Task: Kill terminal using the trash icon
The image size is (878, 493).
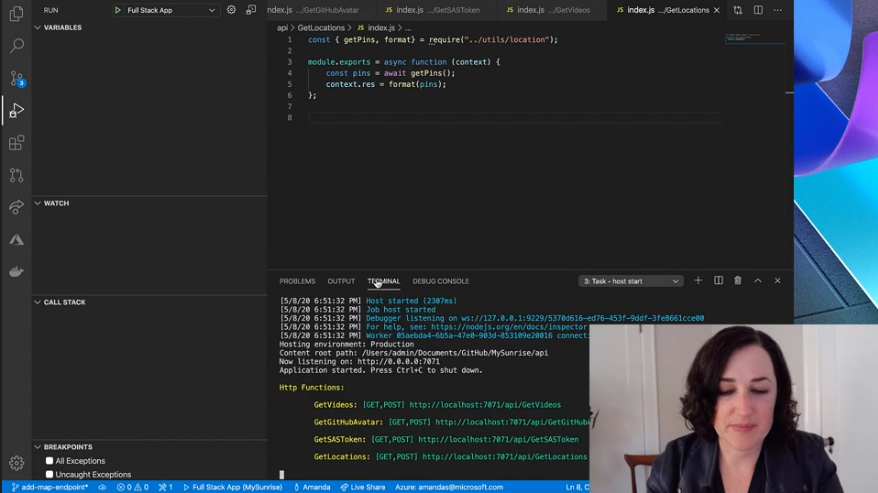Action: [738, 281]
